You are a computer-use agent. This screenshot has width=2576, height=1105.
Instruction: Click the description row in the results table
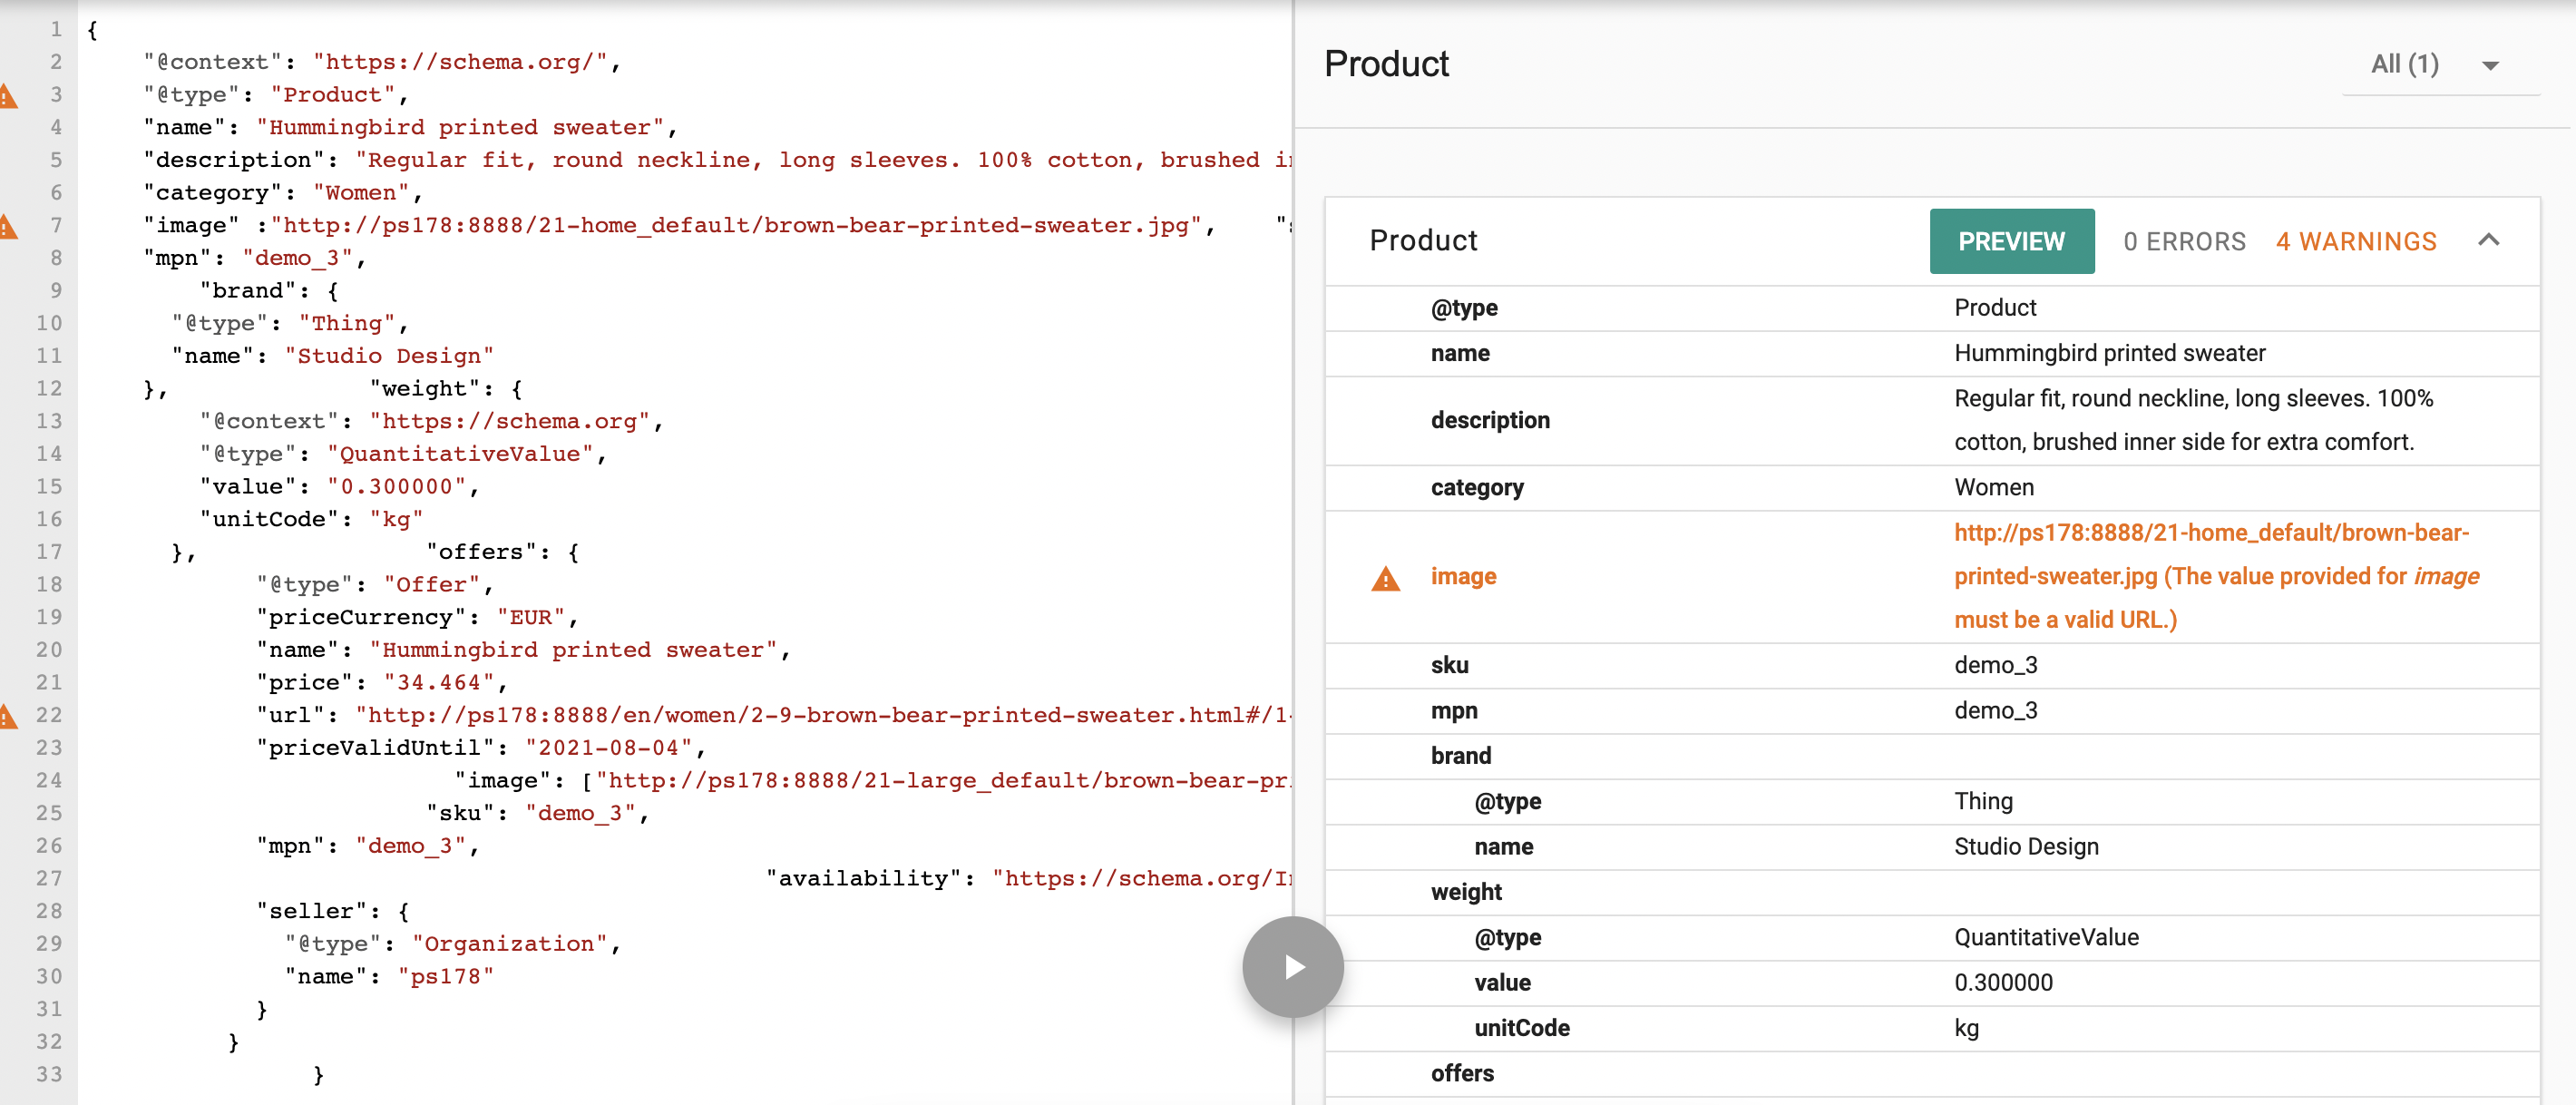click(x=1490, y=420)
